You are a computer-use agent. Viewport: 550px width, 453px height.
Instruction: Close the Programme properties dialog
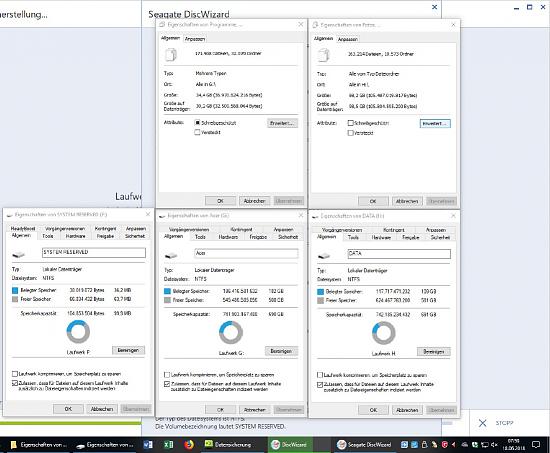pos(301,25)
